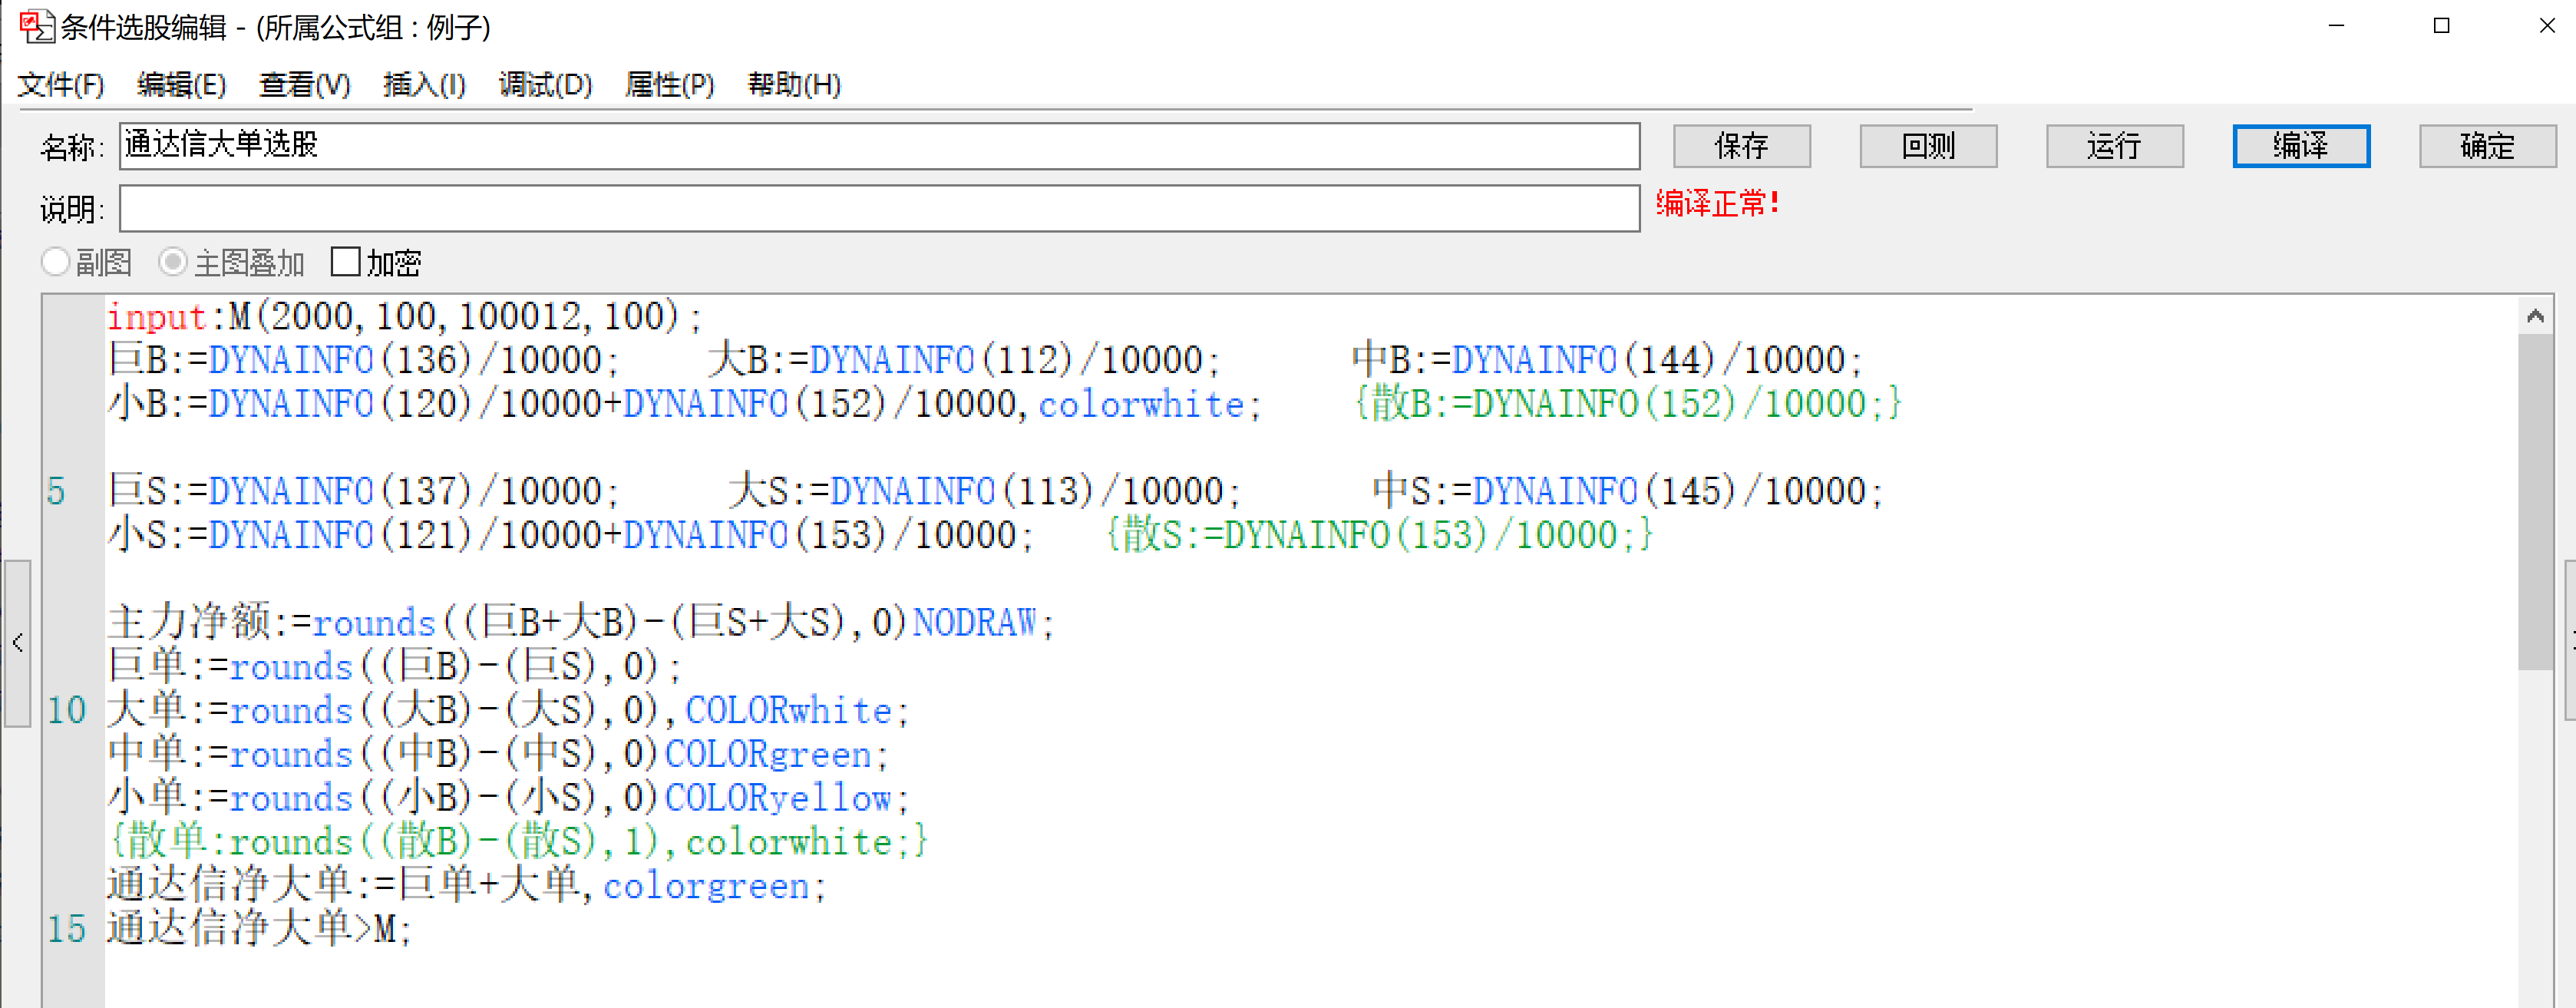
Task: Open the 属性(P) menu
Action: (x=669, y=85)
